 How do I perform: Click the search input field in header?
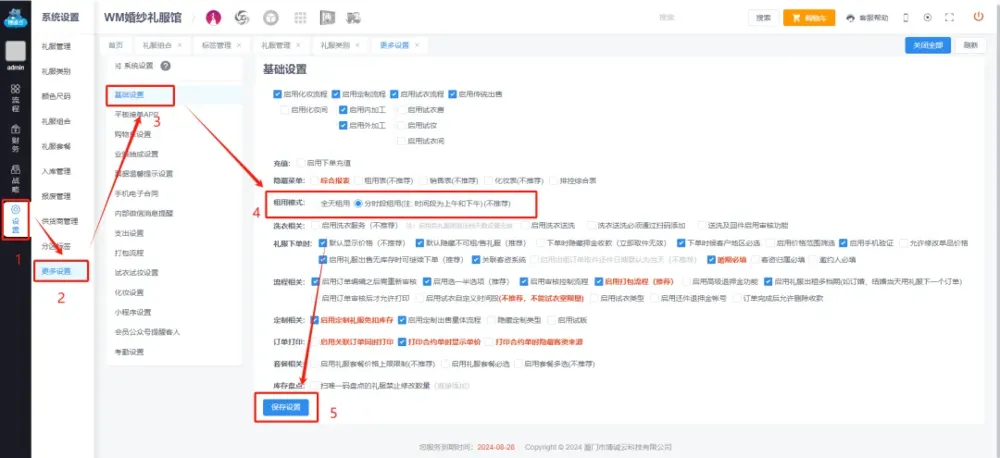click(x=700, y=18)
